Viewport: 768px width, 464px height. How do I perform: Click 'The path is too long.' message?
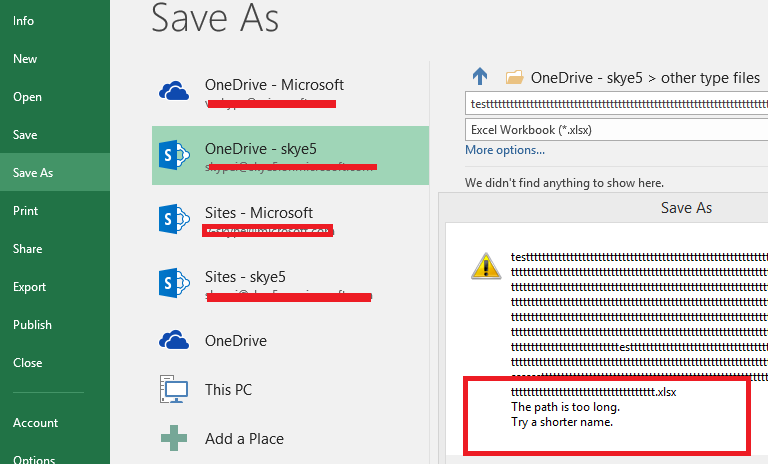click(565, 407)
